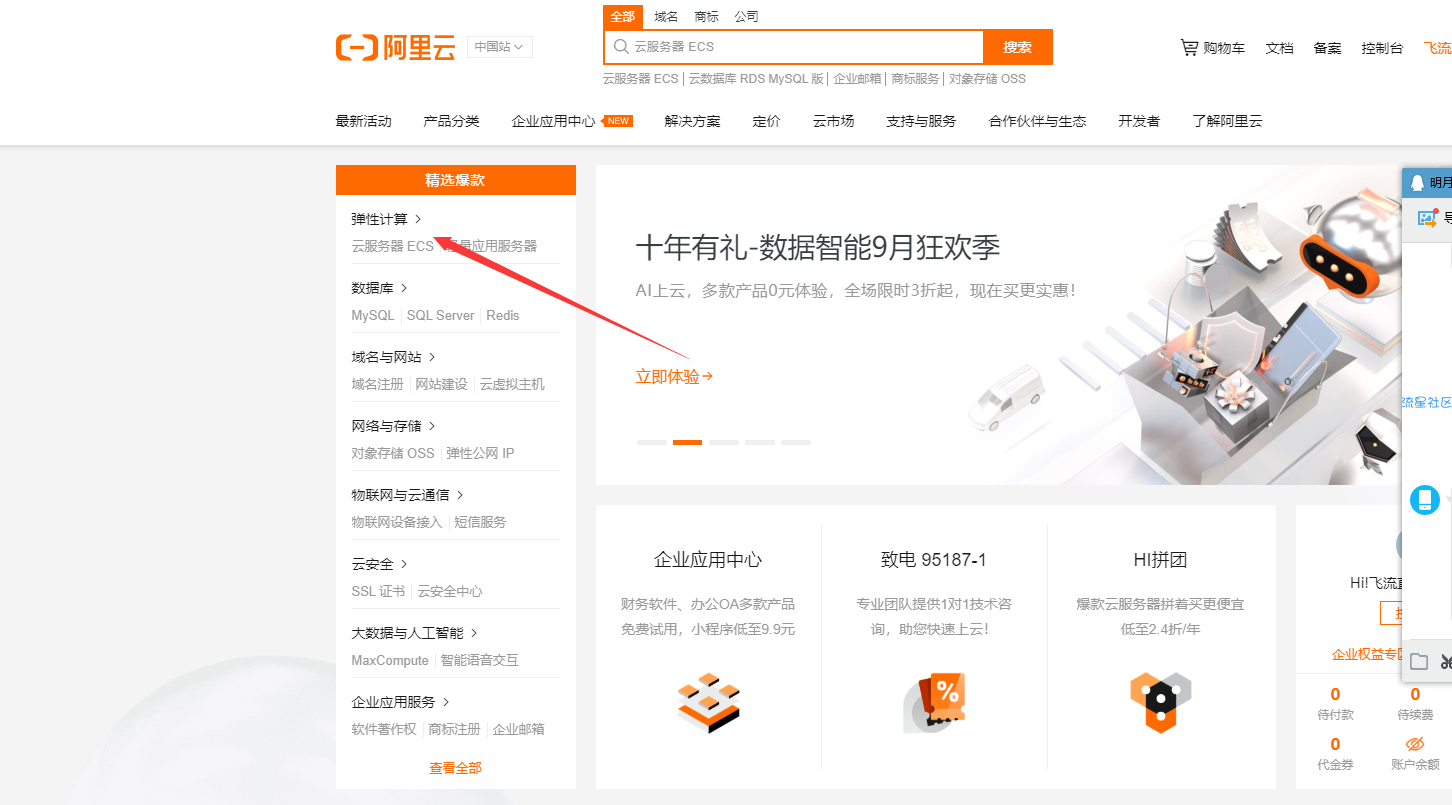Click the folder icon in side panel

tap(1419, 661)
